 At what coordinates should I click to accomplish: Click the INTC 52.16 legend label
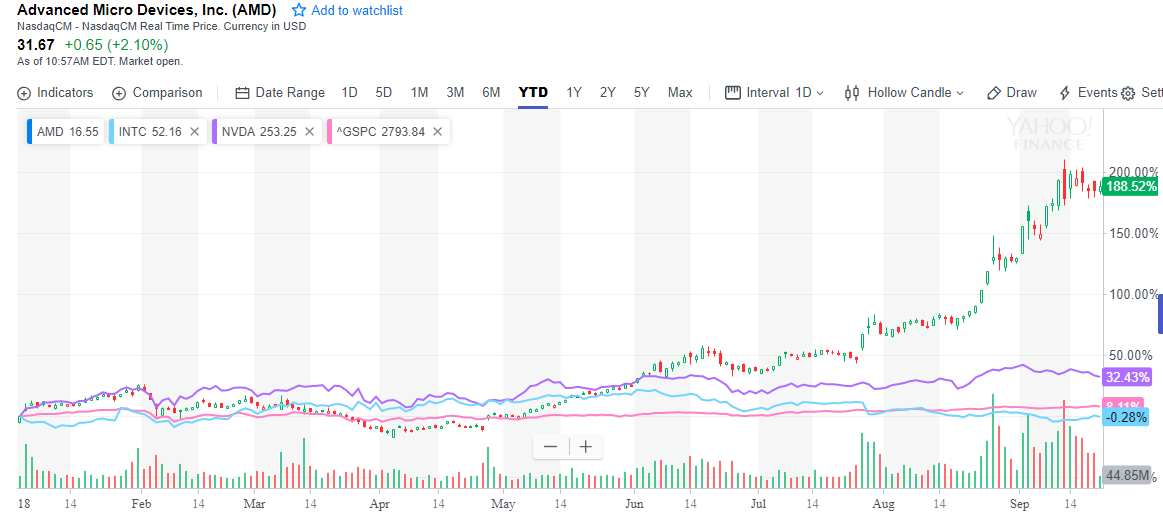152,131
